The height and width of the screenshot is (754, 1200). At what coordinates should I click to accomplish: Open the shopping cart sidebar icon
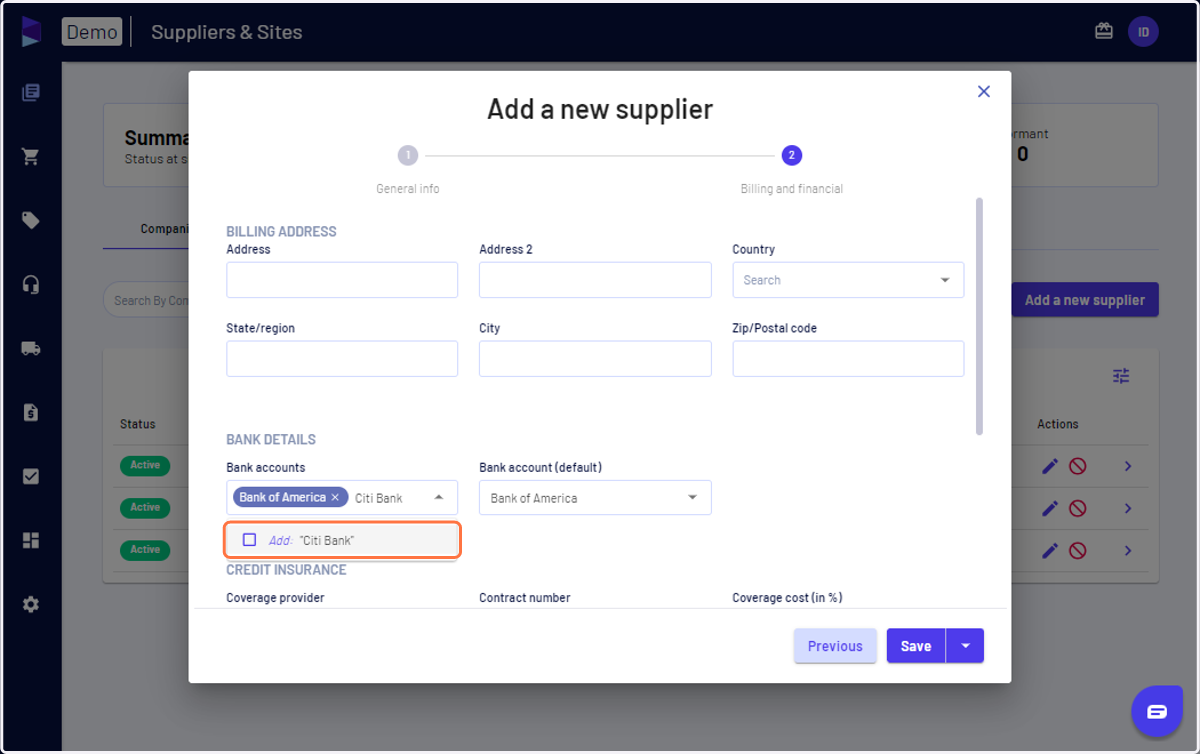coord(31,157)
